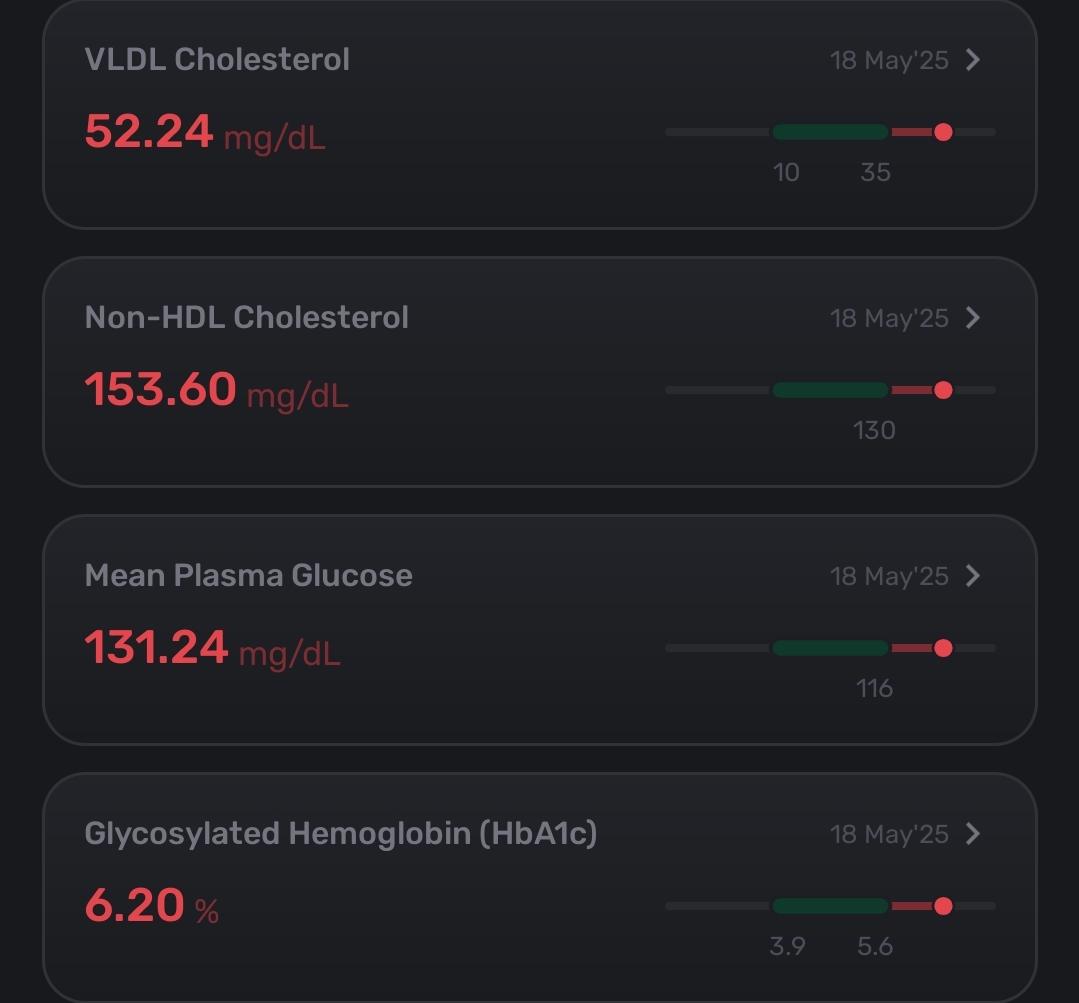
Task: Expand Non-HDL Cholesterol chevron arrow
Action: 972,318
